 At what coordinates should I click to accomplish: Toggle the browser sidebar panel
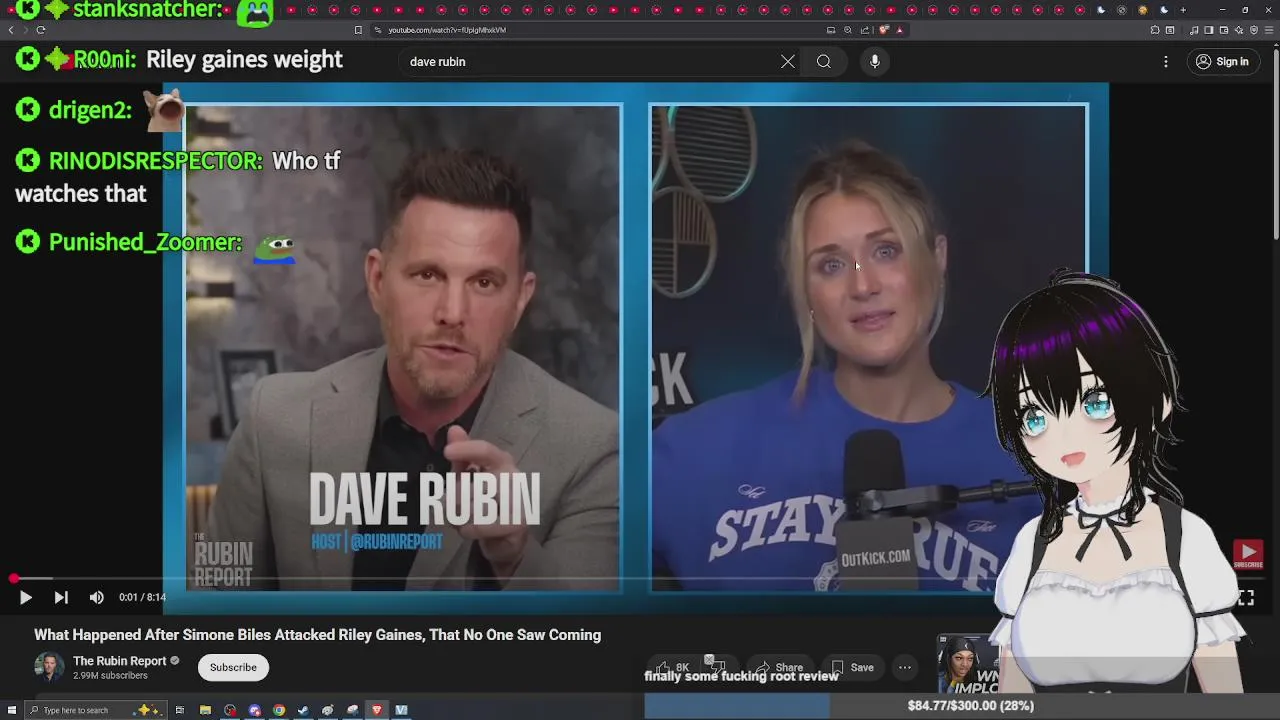pyautogui.click(x=1208, y=30)
